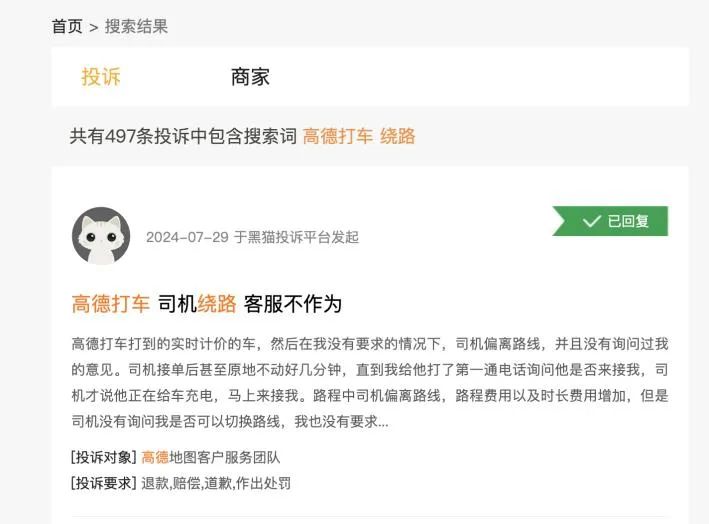Click the 投诉要求 退款,赔偿,道歉 line
Viewport: 709px width, 524px height.
point(181,483)
